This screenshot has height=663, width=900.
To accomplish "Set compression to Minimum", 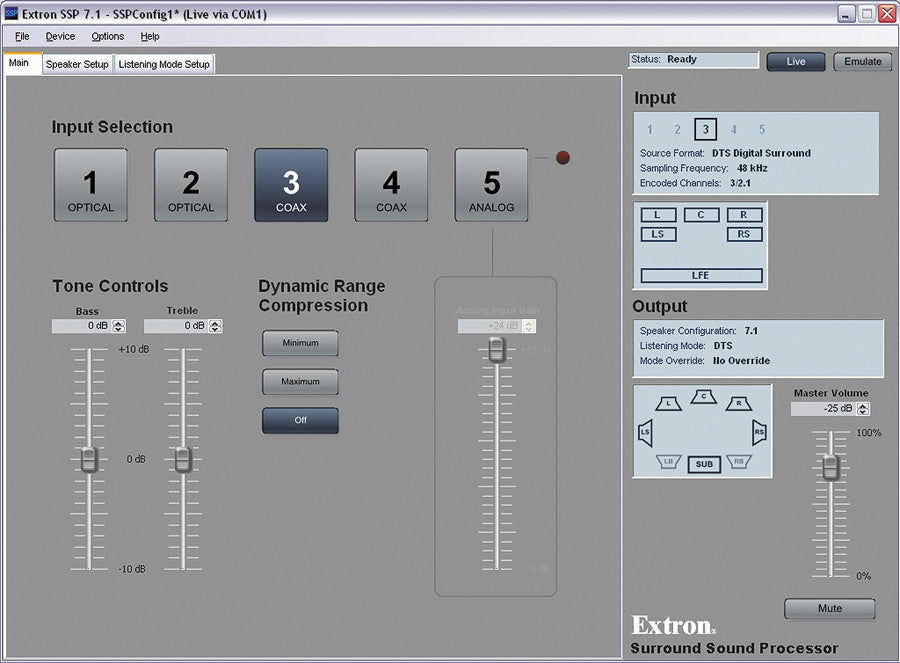I will click(x=300, y=343).
